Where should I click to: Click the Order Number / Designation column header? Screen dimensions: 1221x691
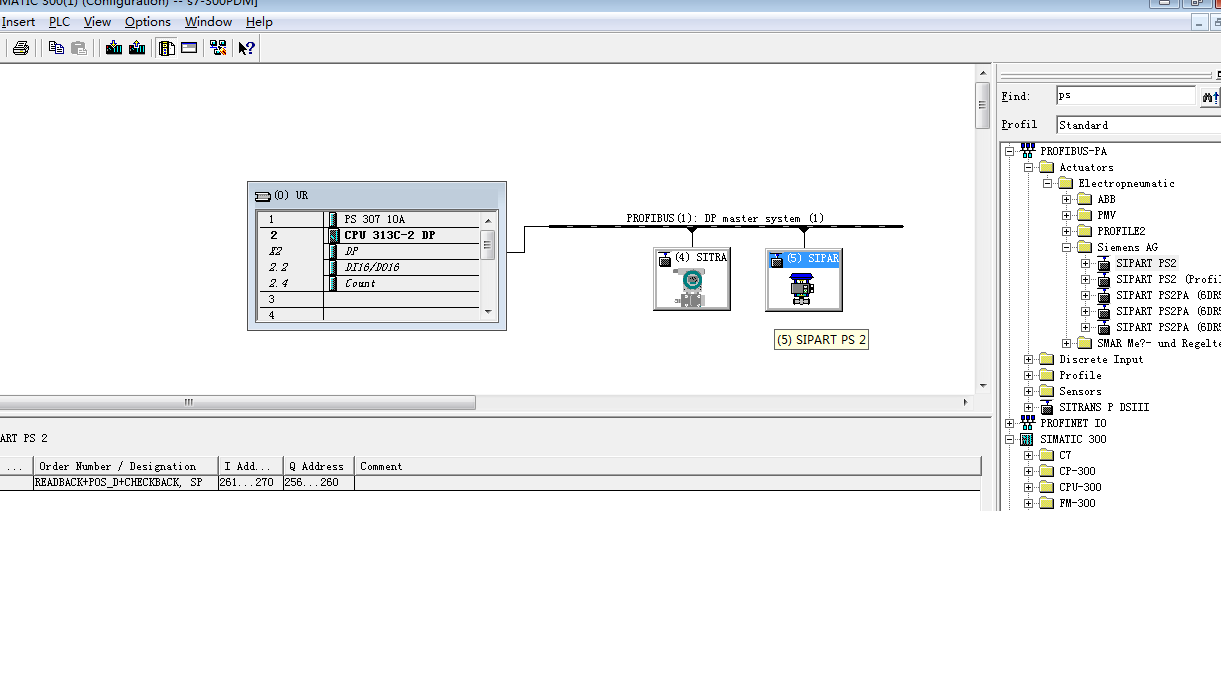(125, 466)
